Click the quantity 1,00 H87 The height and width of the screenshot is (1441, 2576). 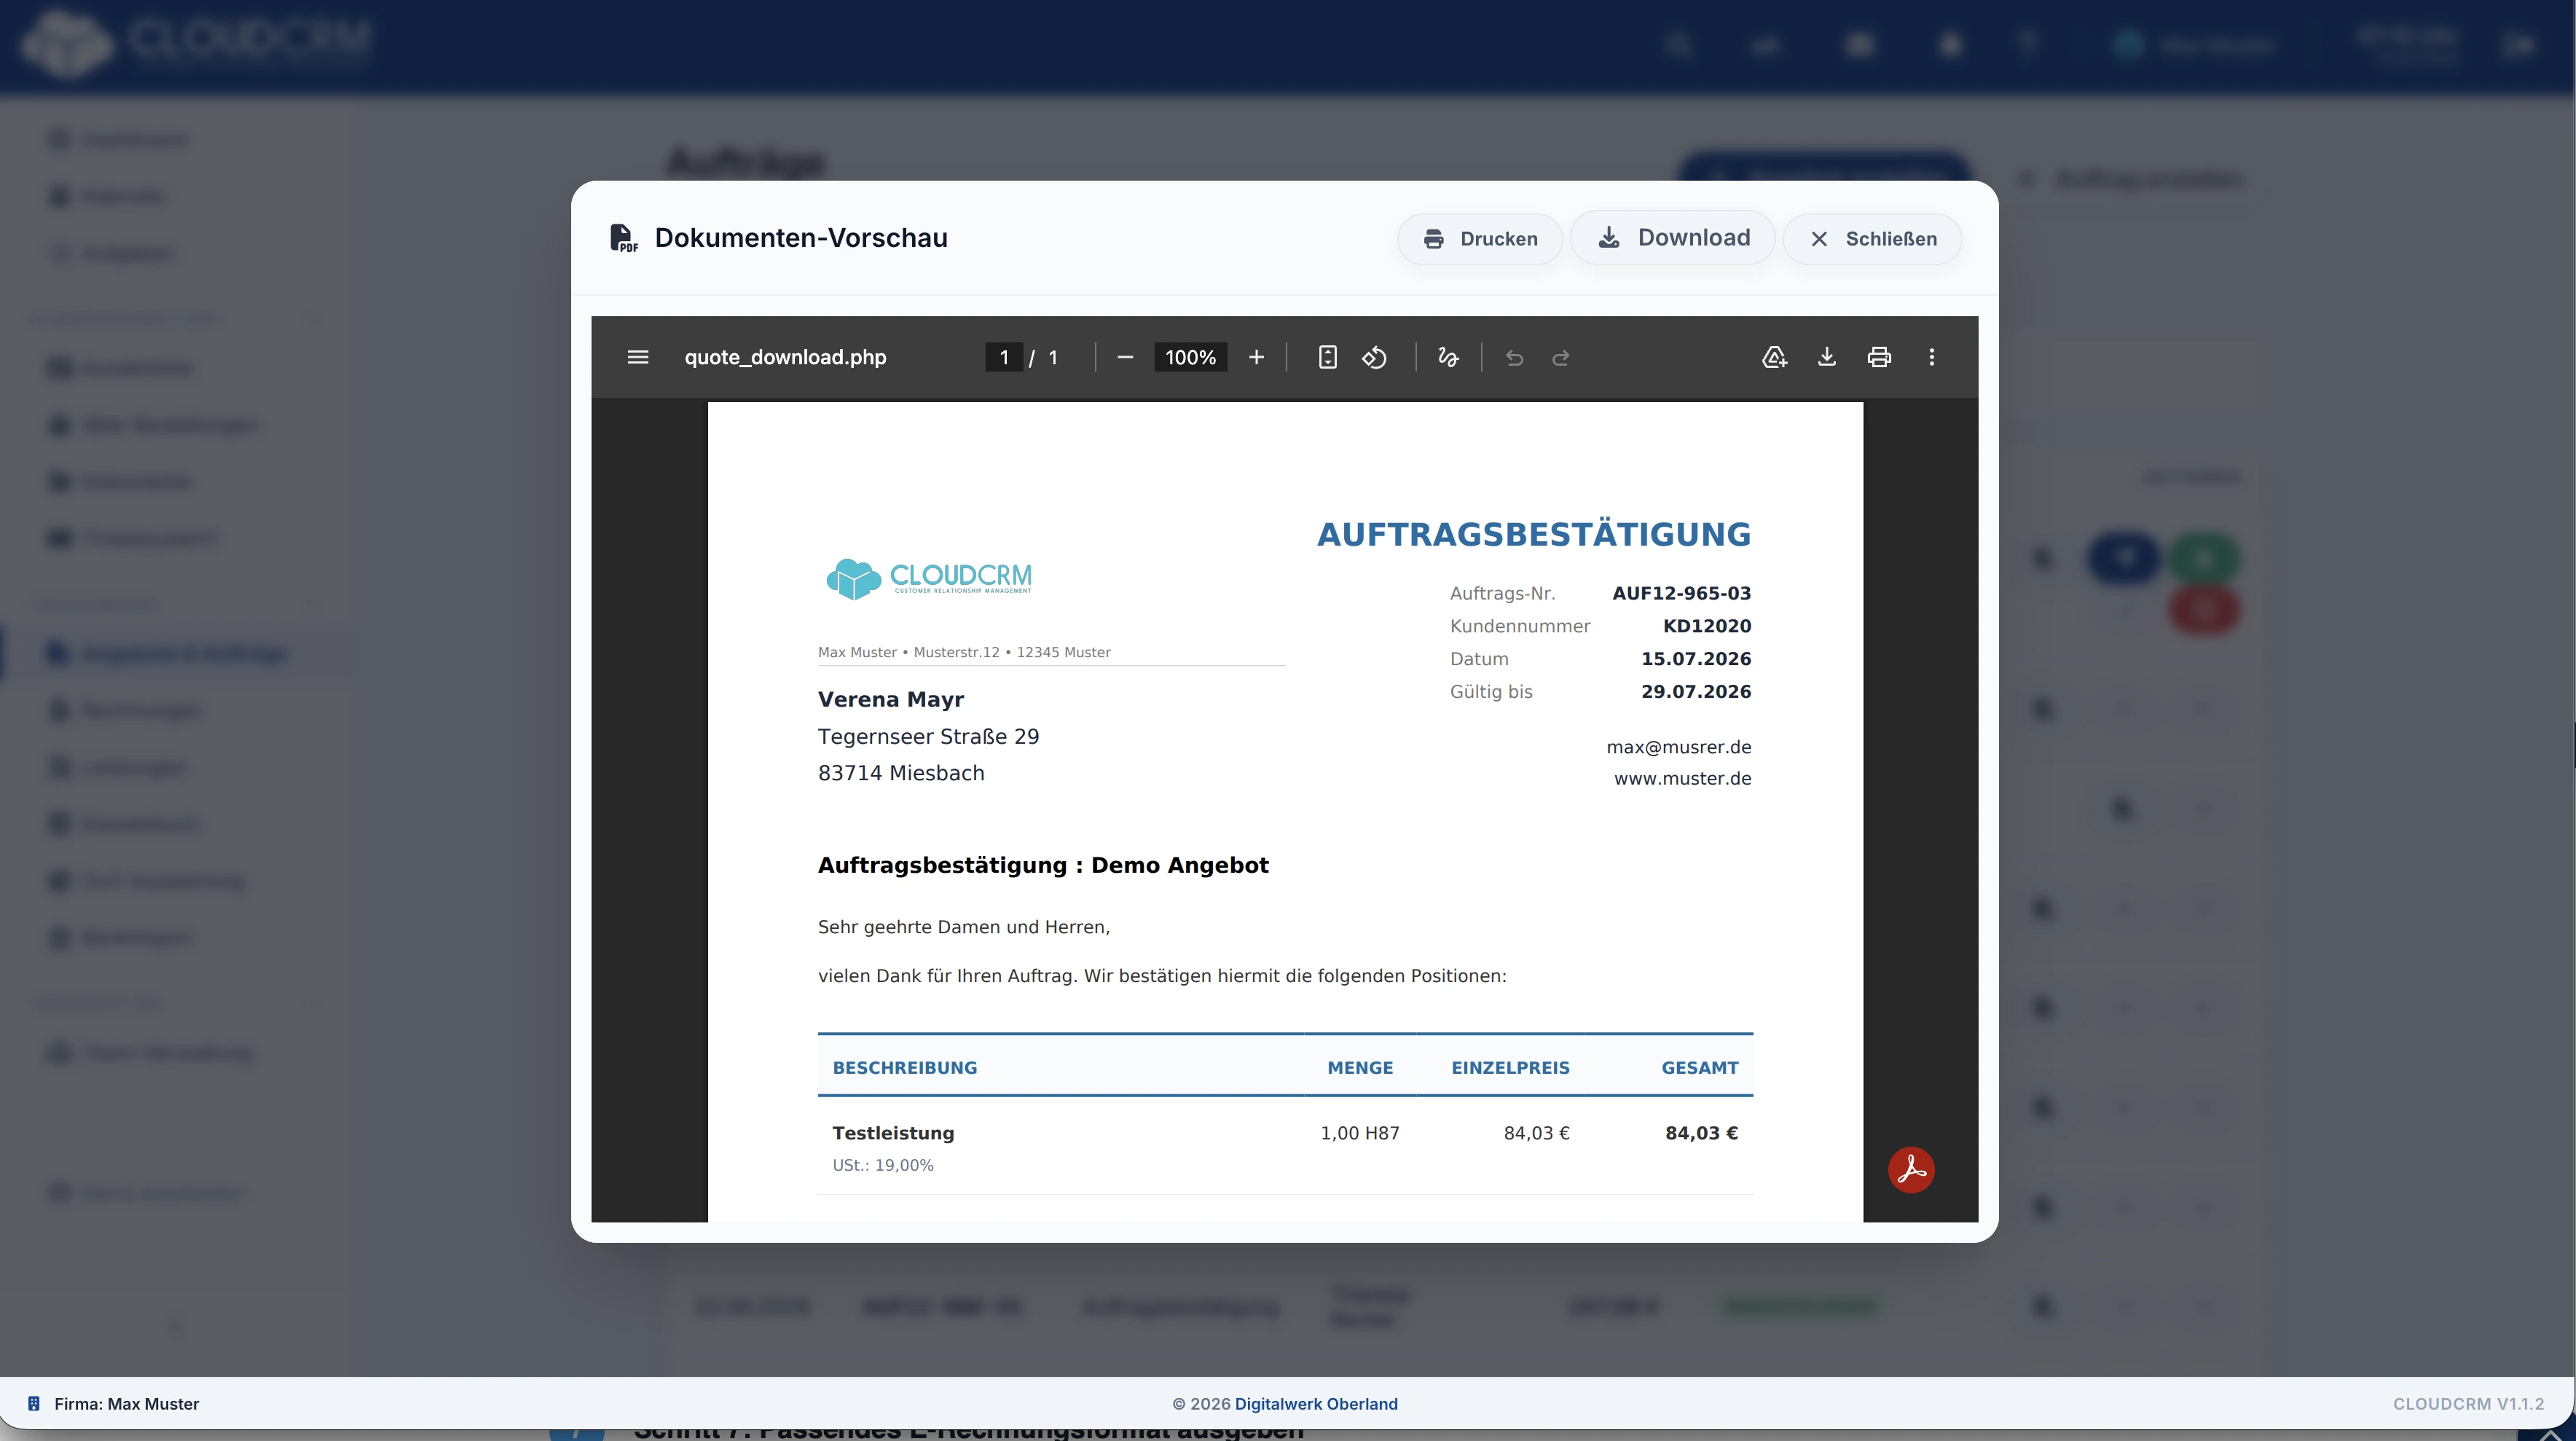pyautogui.click(x=1359, y=1133)
